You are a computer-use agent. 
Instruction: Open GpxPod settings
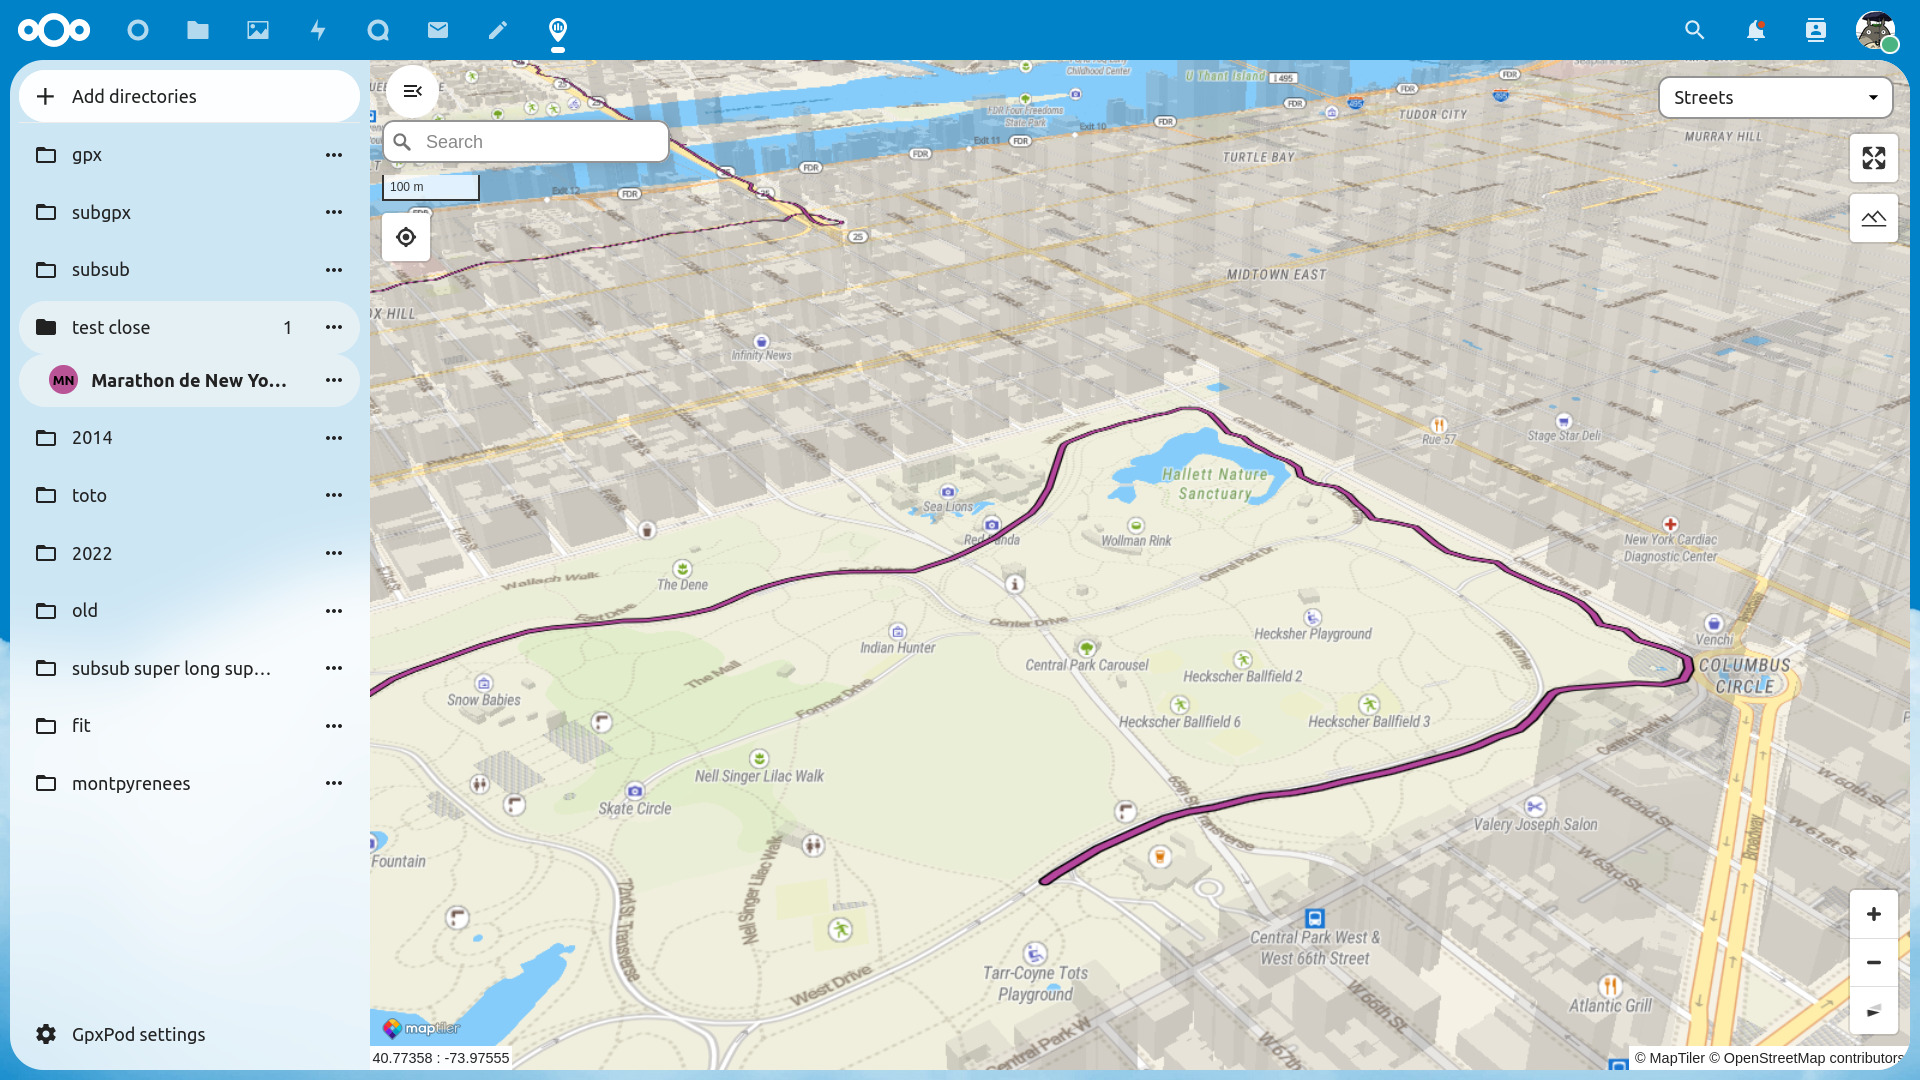(x=138, y=1034)
